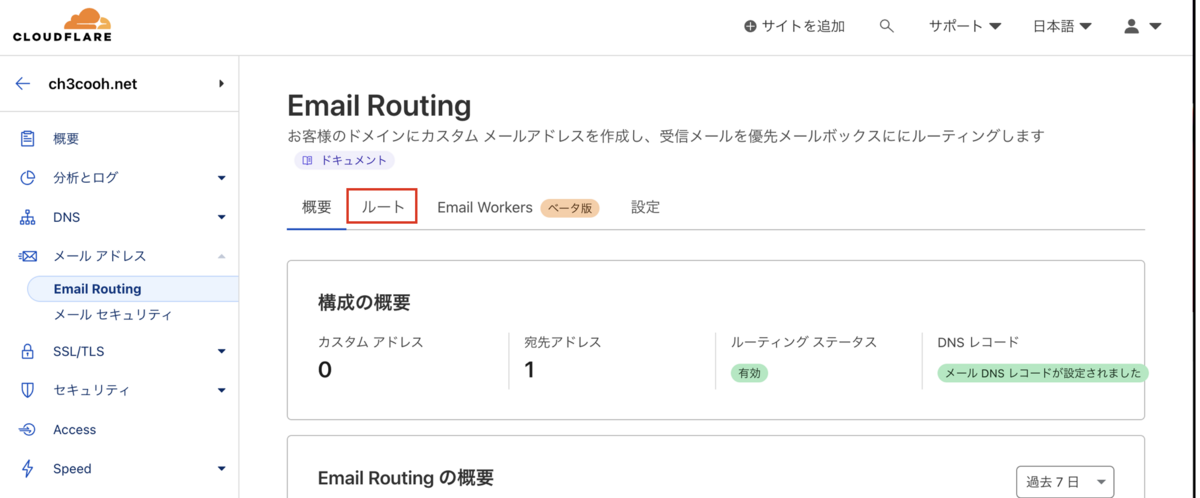This screenshot has width=1200, height=498.
Task: Select メール セキュリティ in the sidebar
Action: [x=112, y=315]
